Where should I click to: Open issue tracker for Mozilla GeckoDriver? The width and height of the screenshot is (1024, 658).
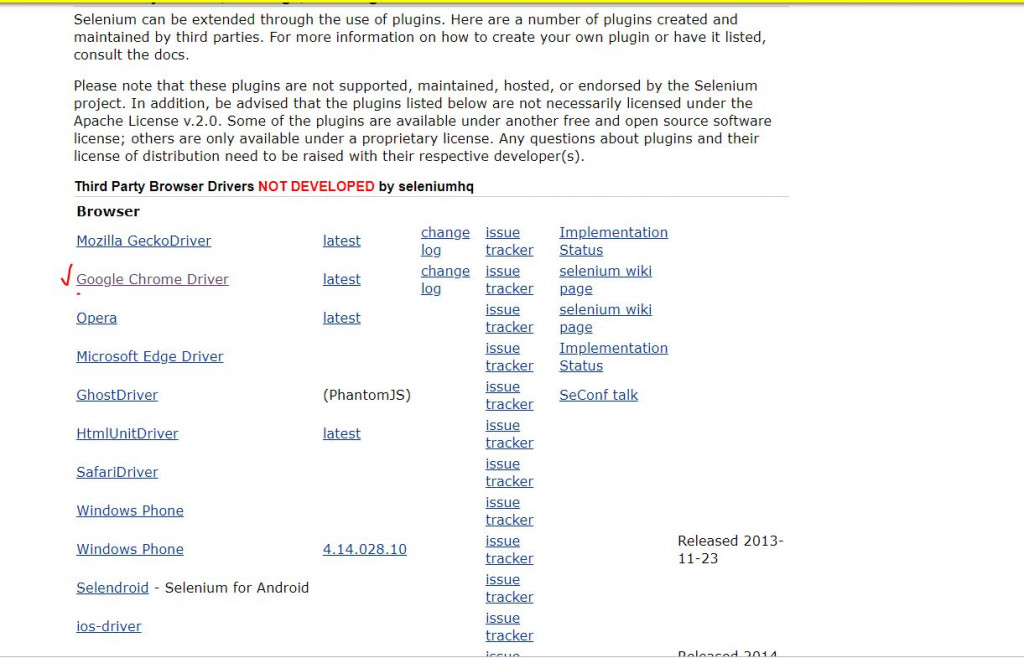[x=509, y=241]
